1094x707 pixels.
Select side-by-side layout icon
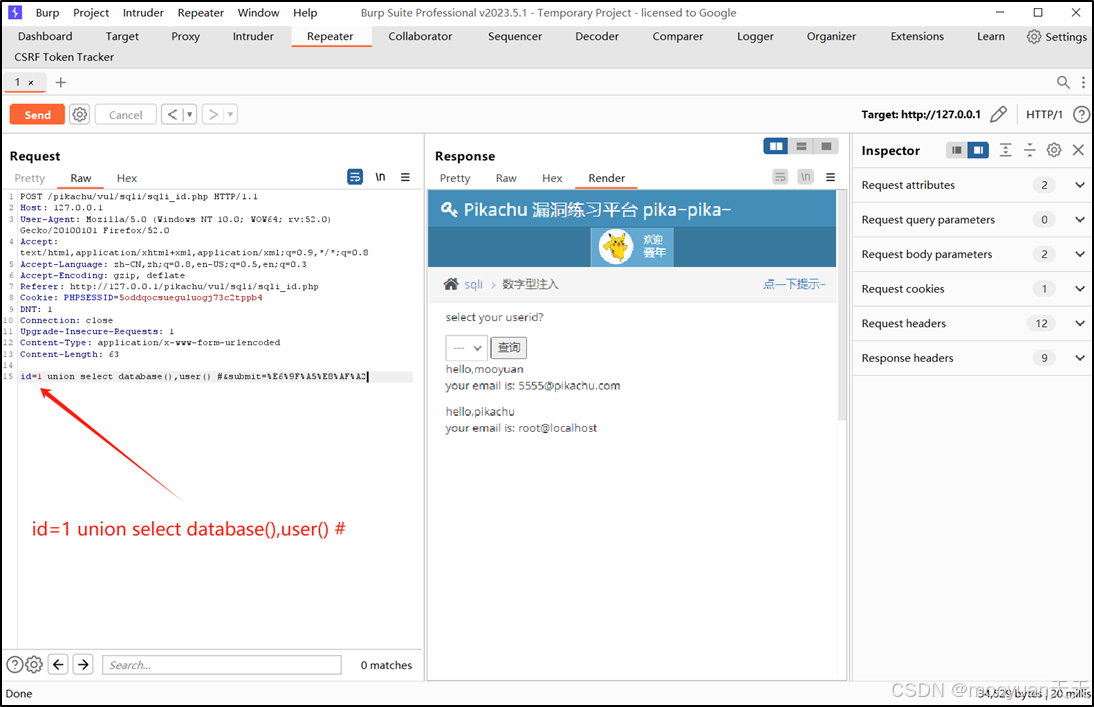[x=776, y=146]
